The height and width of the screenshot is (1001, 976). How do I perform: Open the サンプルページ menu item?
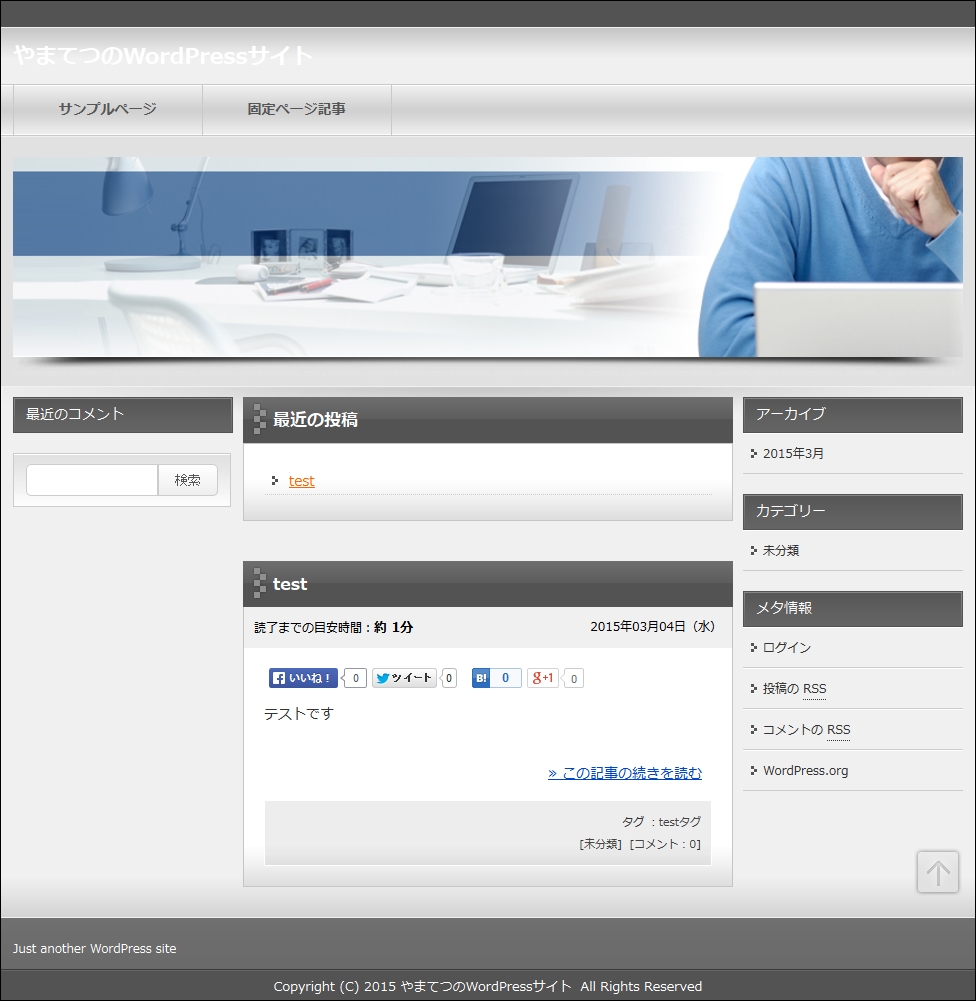(108, 109)
